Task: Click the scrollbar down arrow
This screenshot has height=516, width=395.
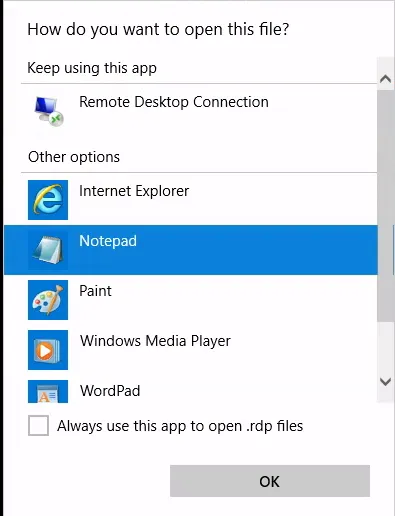Action: (x=386, y=381)
